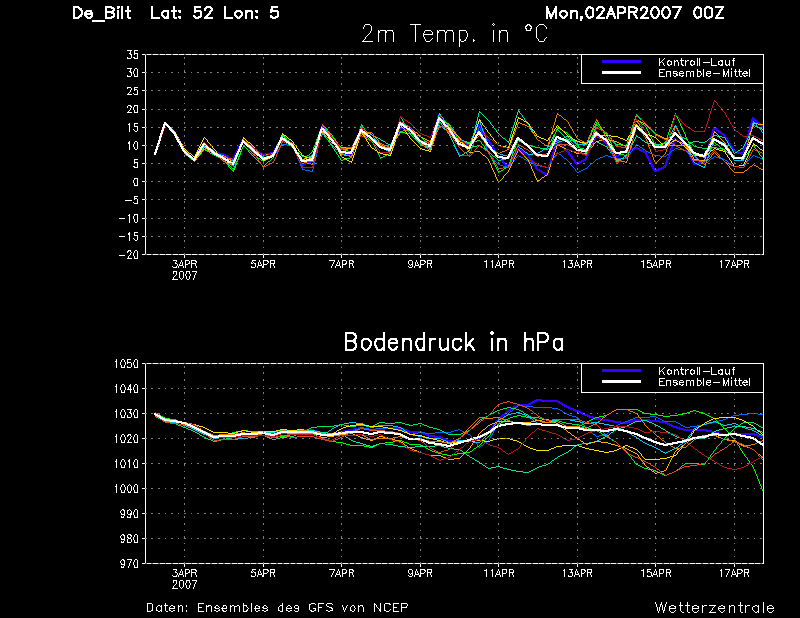The image size is (800, 618).
Task: Click the De_Bilt location label
Action: (x=102, y=13)
